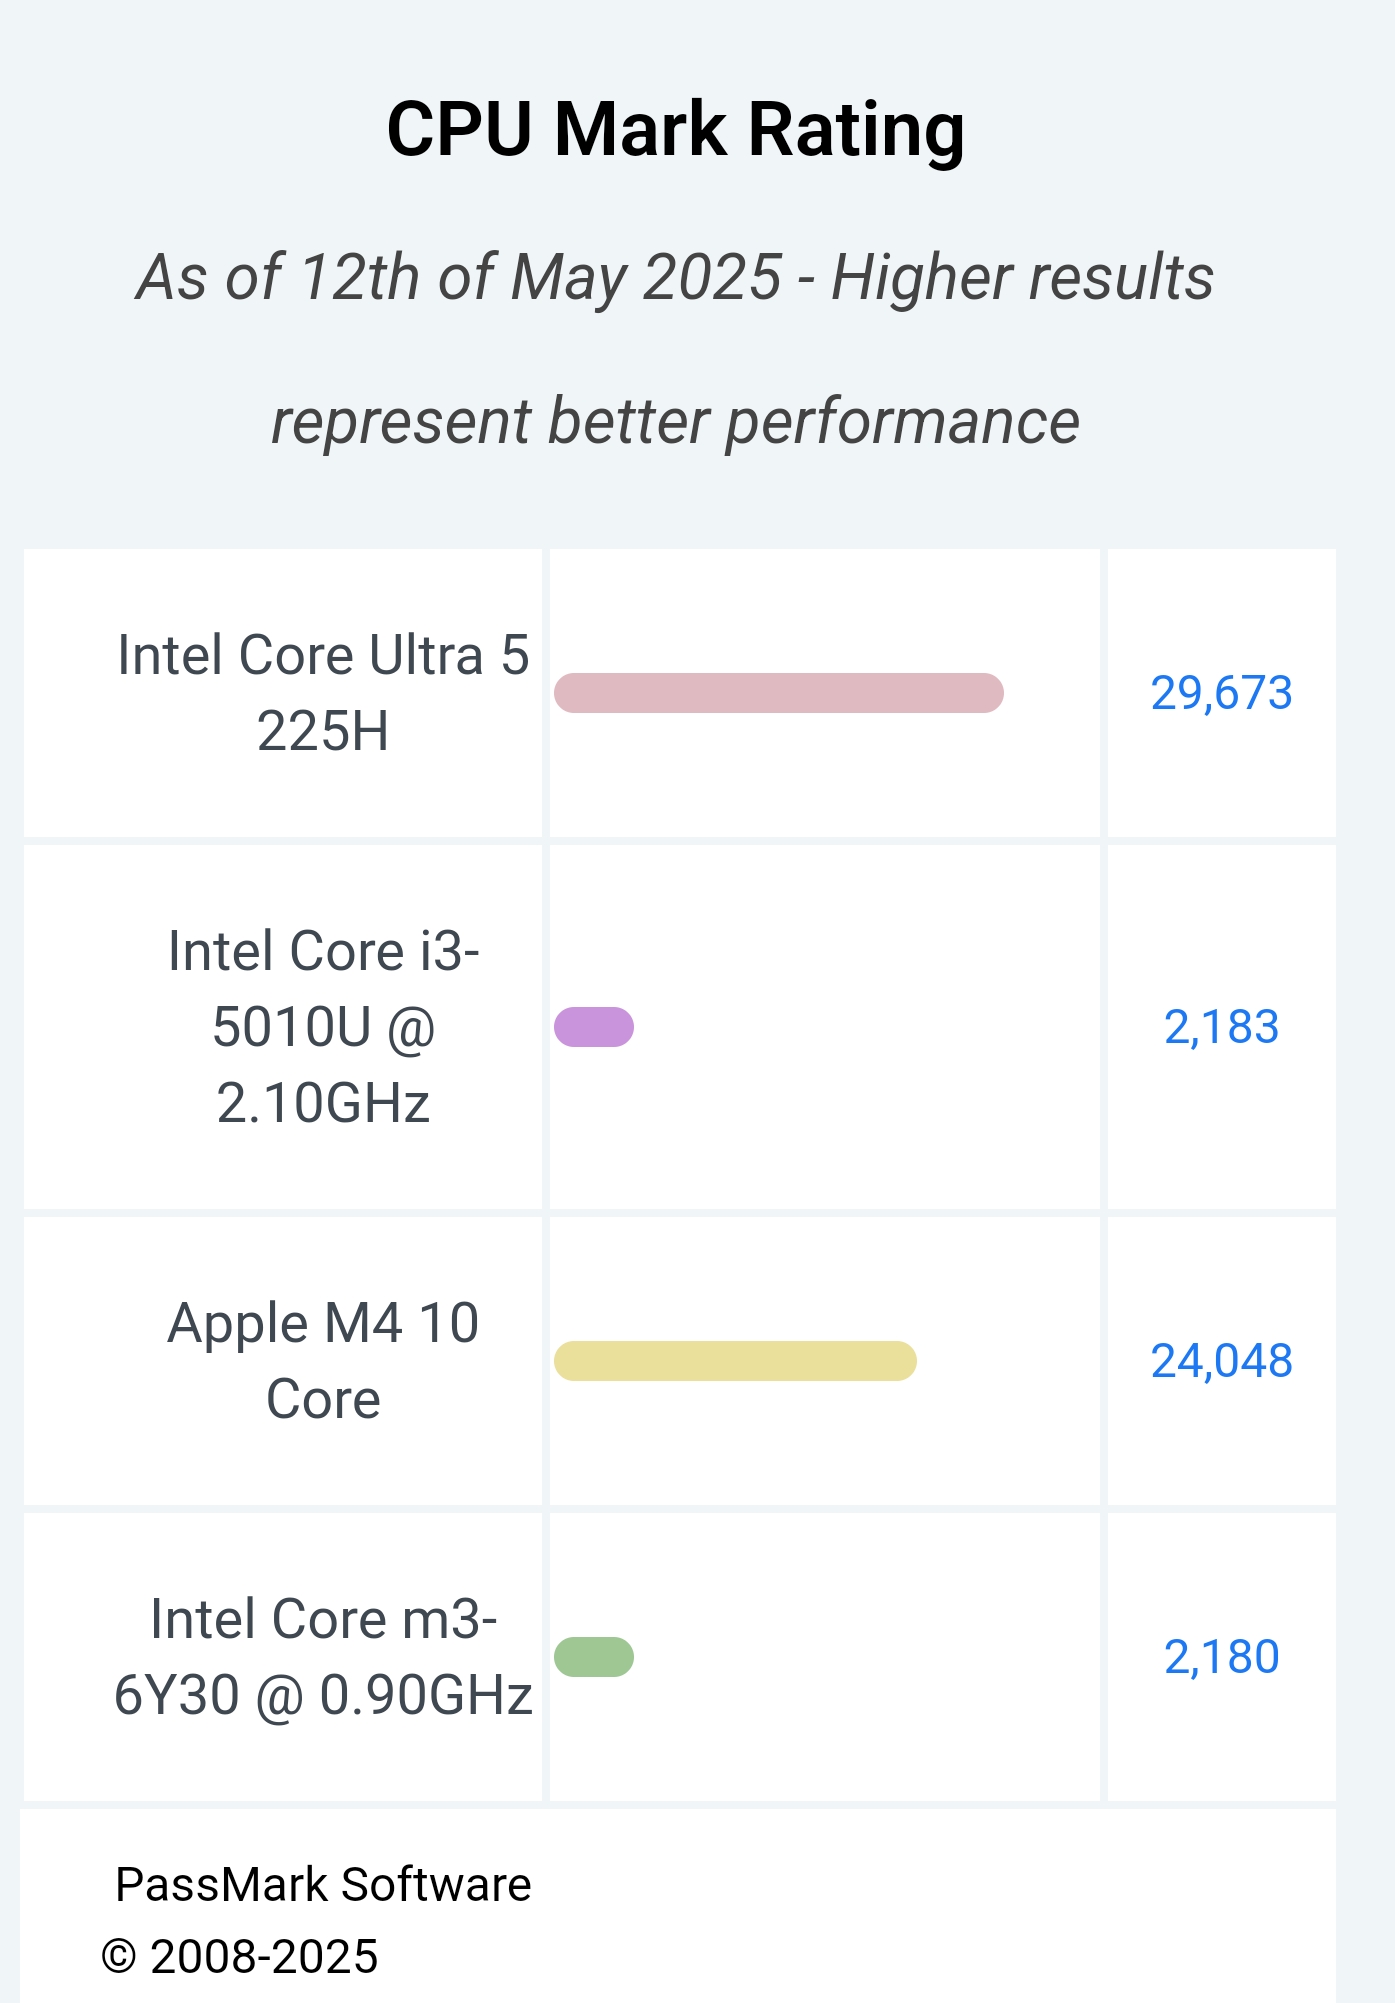Open the 2,183 score link
The image size is (1395, 2003).
(x=1221, y=1027)
